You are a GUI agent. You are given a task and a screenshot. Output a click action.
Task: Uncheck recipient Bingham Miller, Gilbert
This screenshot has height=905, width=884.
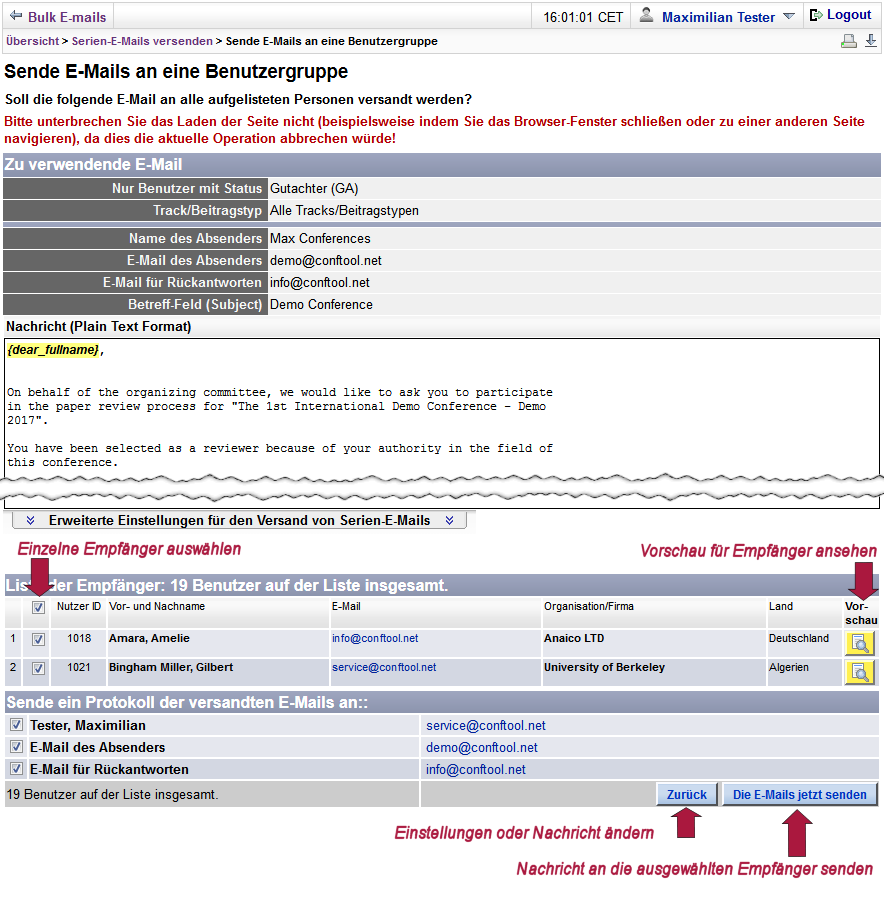38,668
